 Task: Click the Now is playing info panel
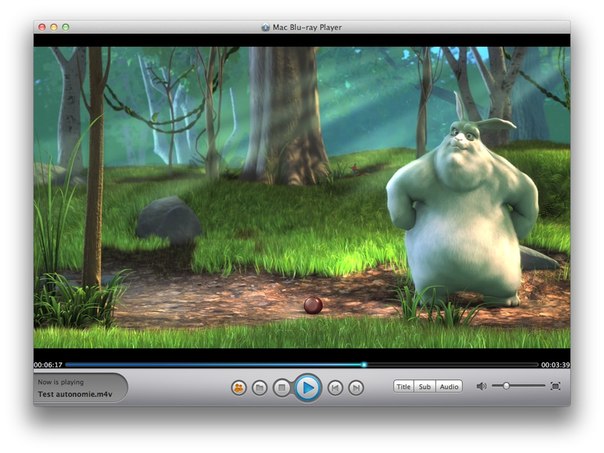(x=80, y=388)
